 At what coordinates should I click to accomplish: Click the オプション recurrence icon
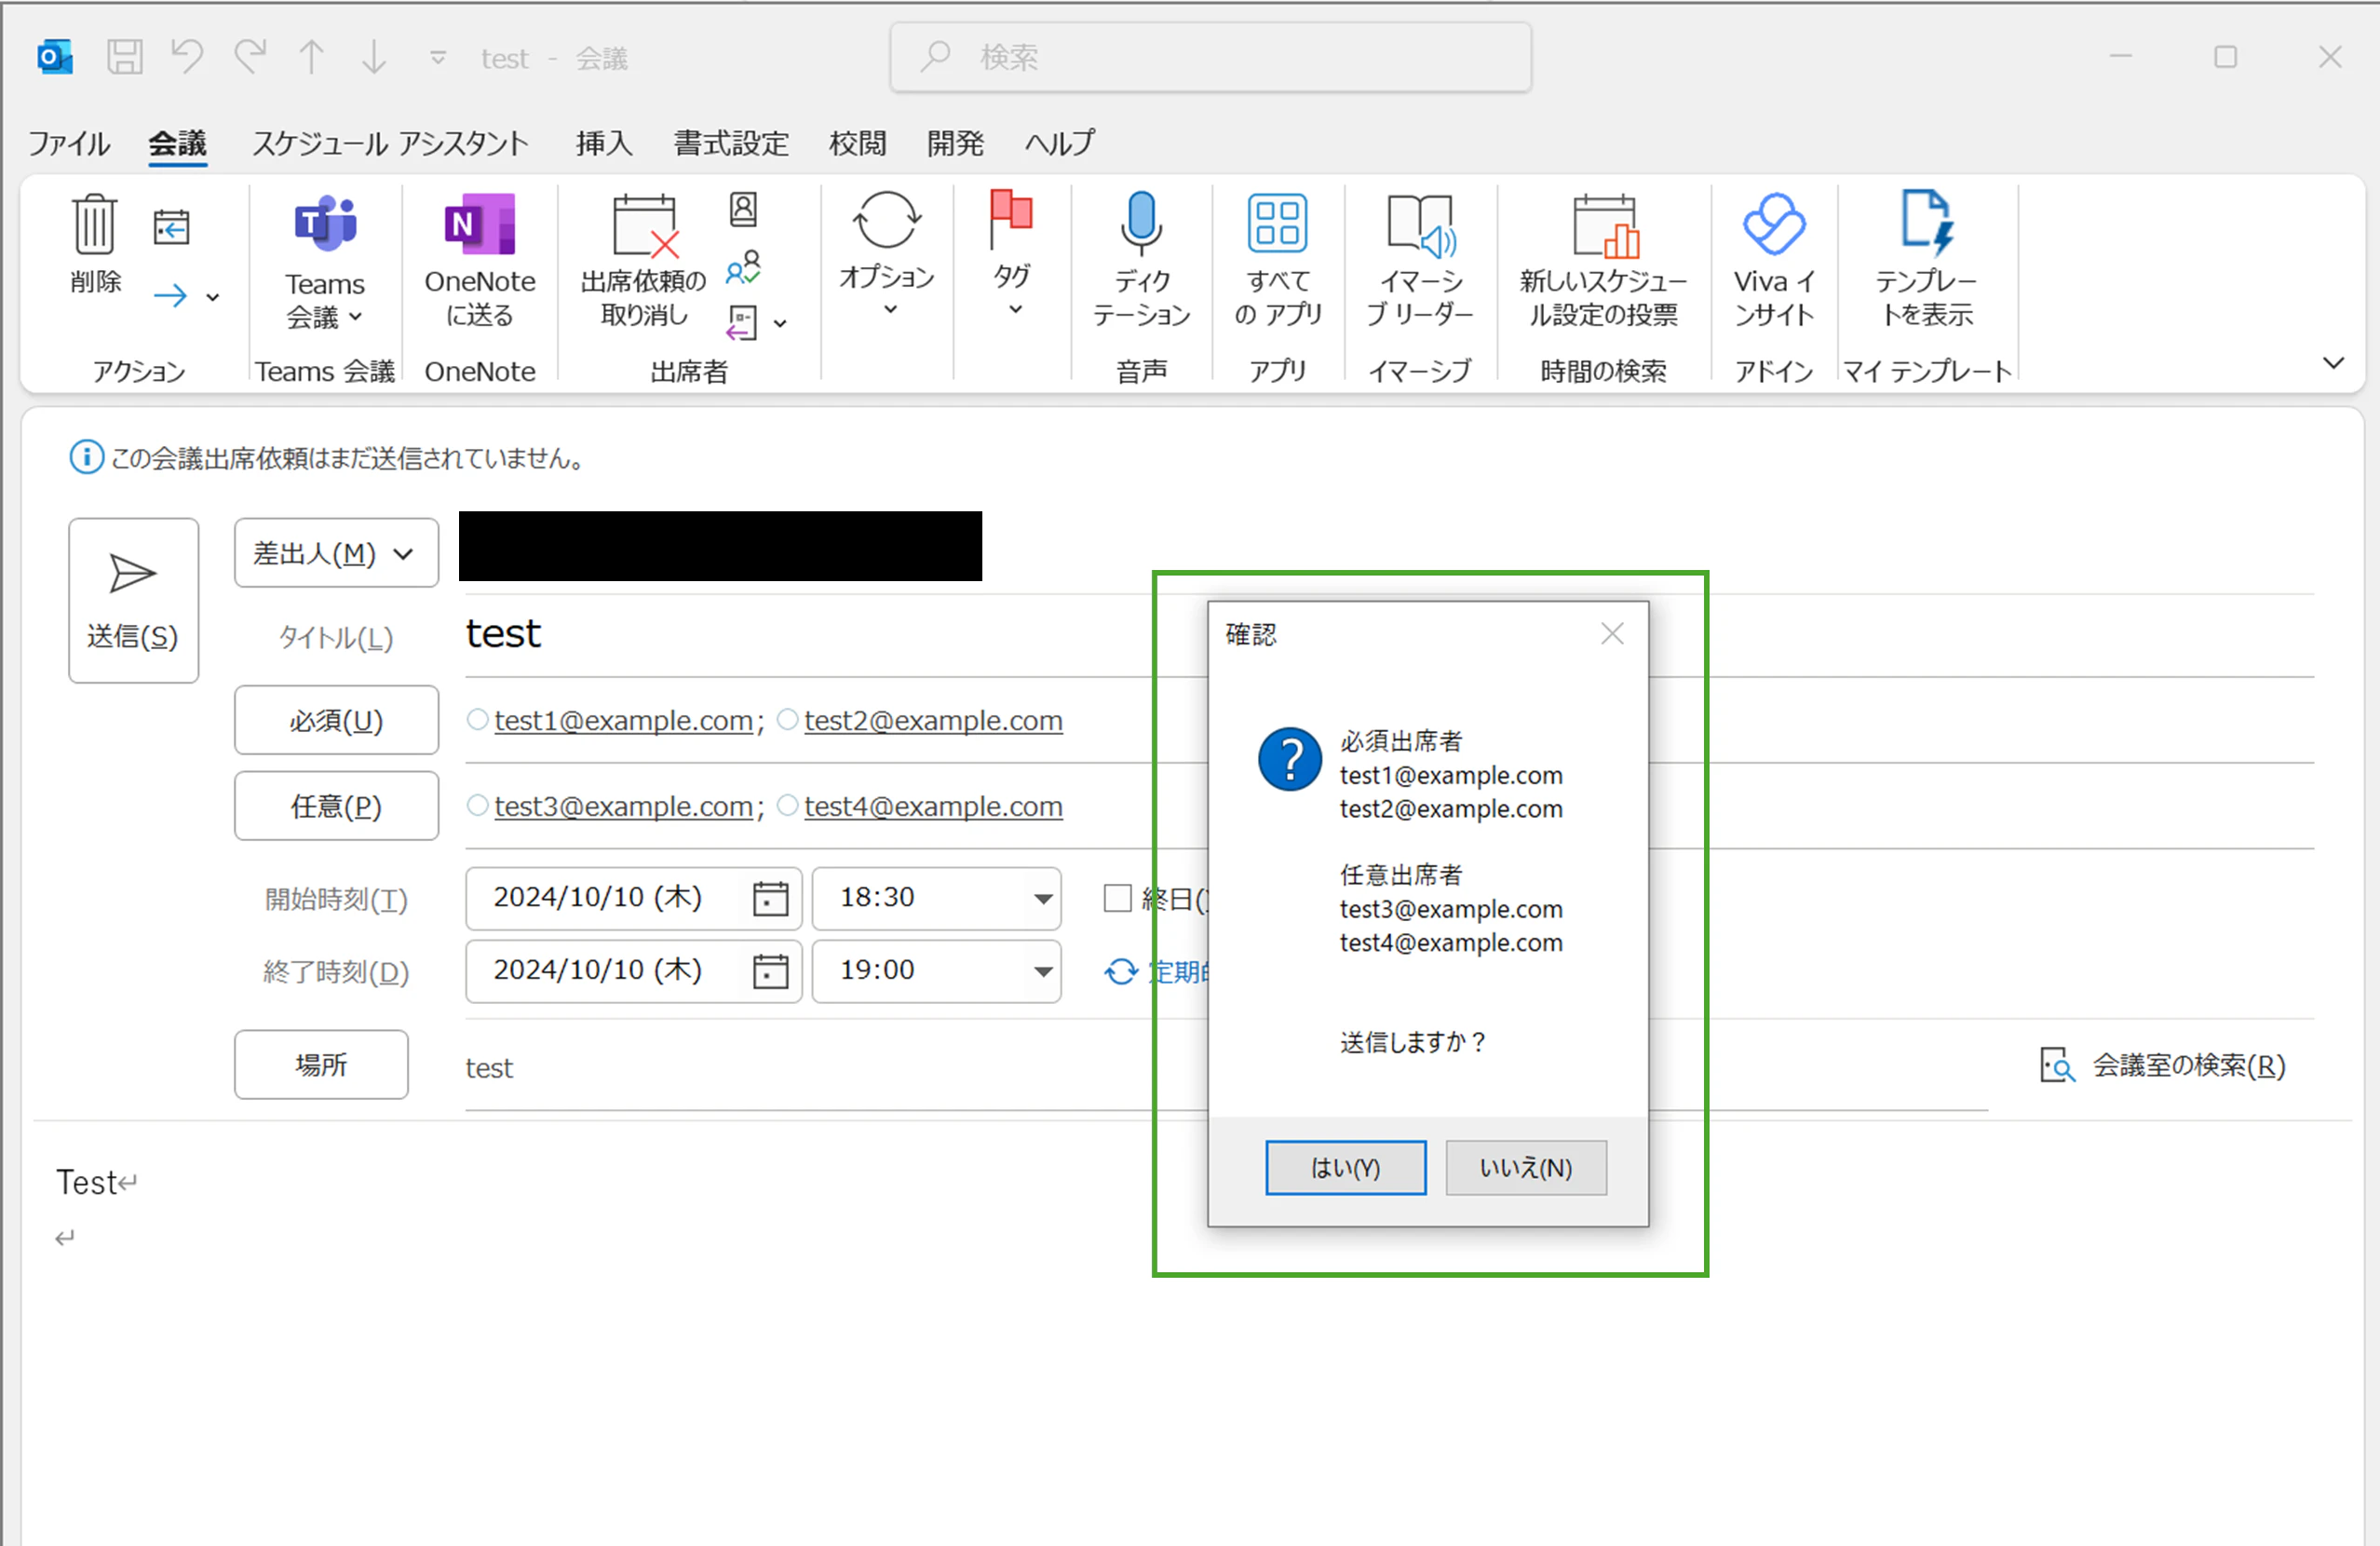coord(886,220)
